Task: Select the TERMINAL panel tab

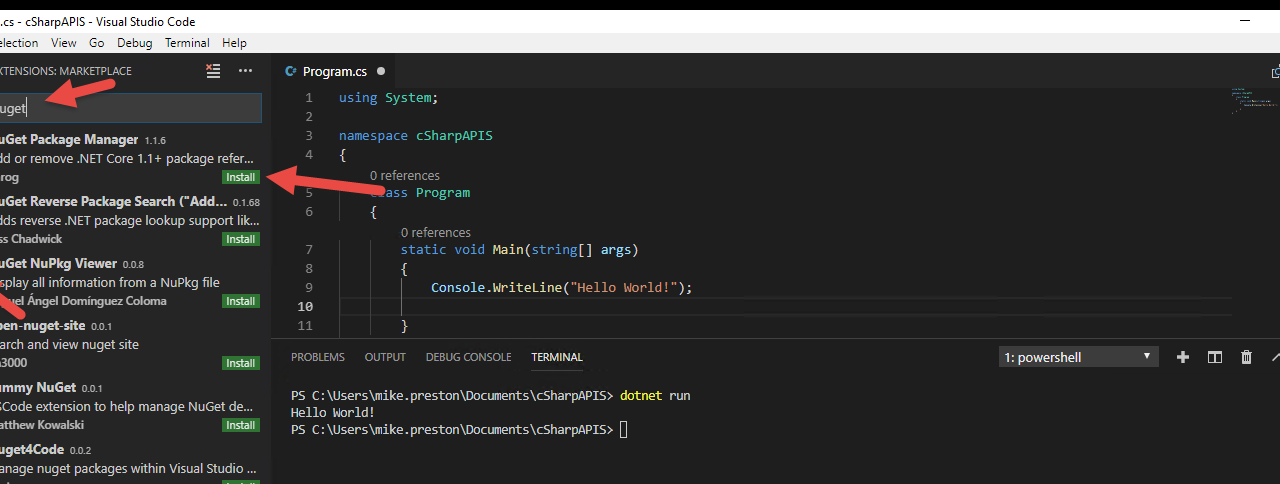Action: [557, 357]
